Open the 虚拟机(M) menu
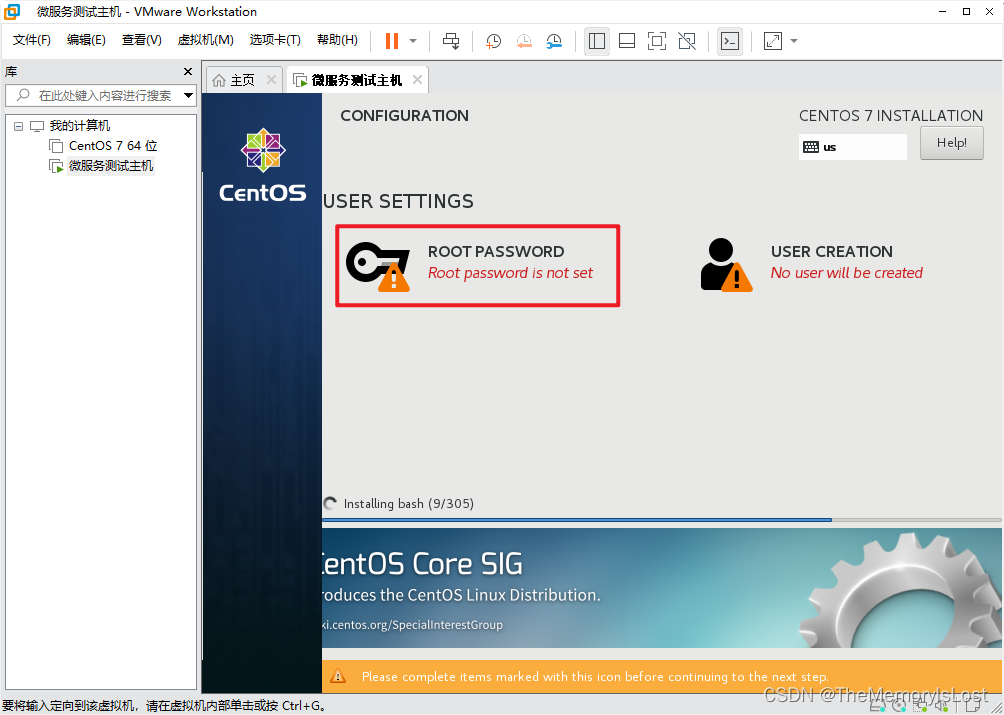 tap(205, 40)
